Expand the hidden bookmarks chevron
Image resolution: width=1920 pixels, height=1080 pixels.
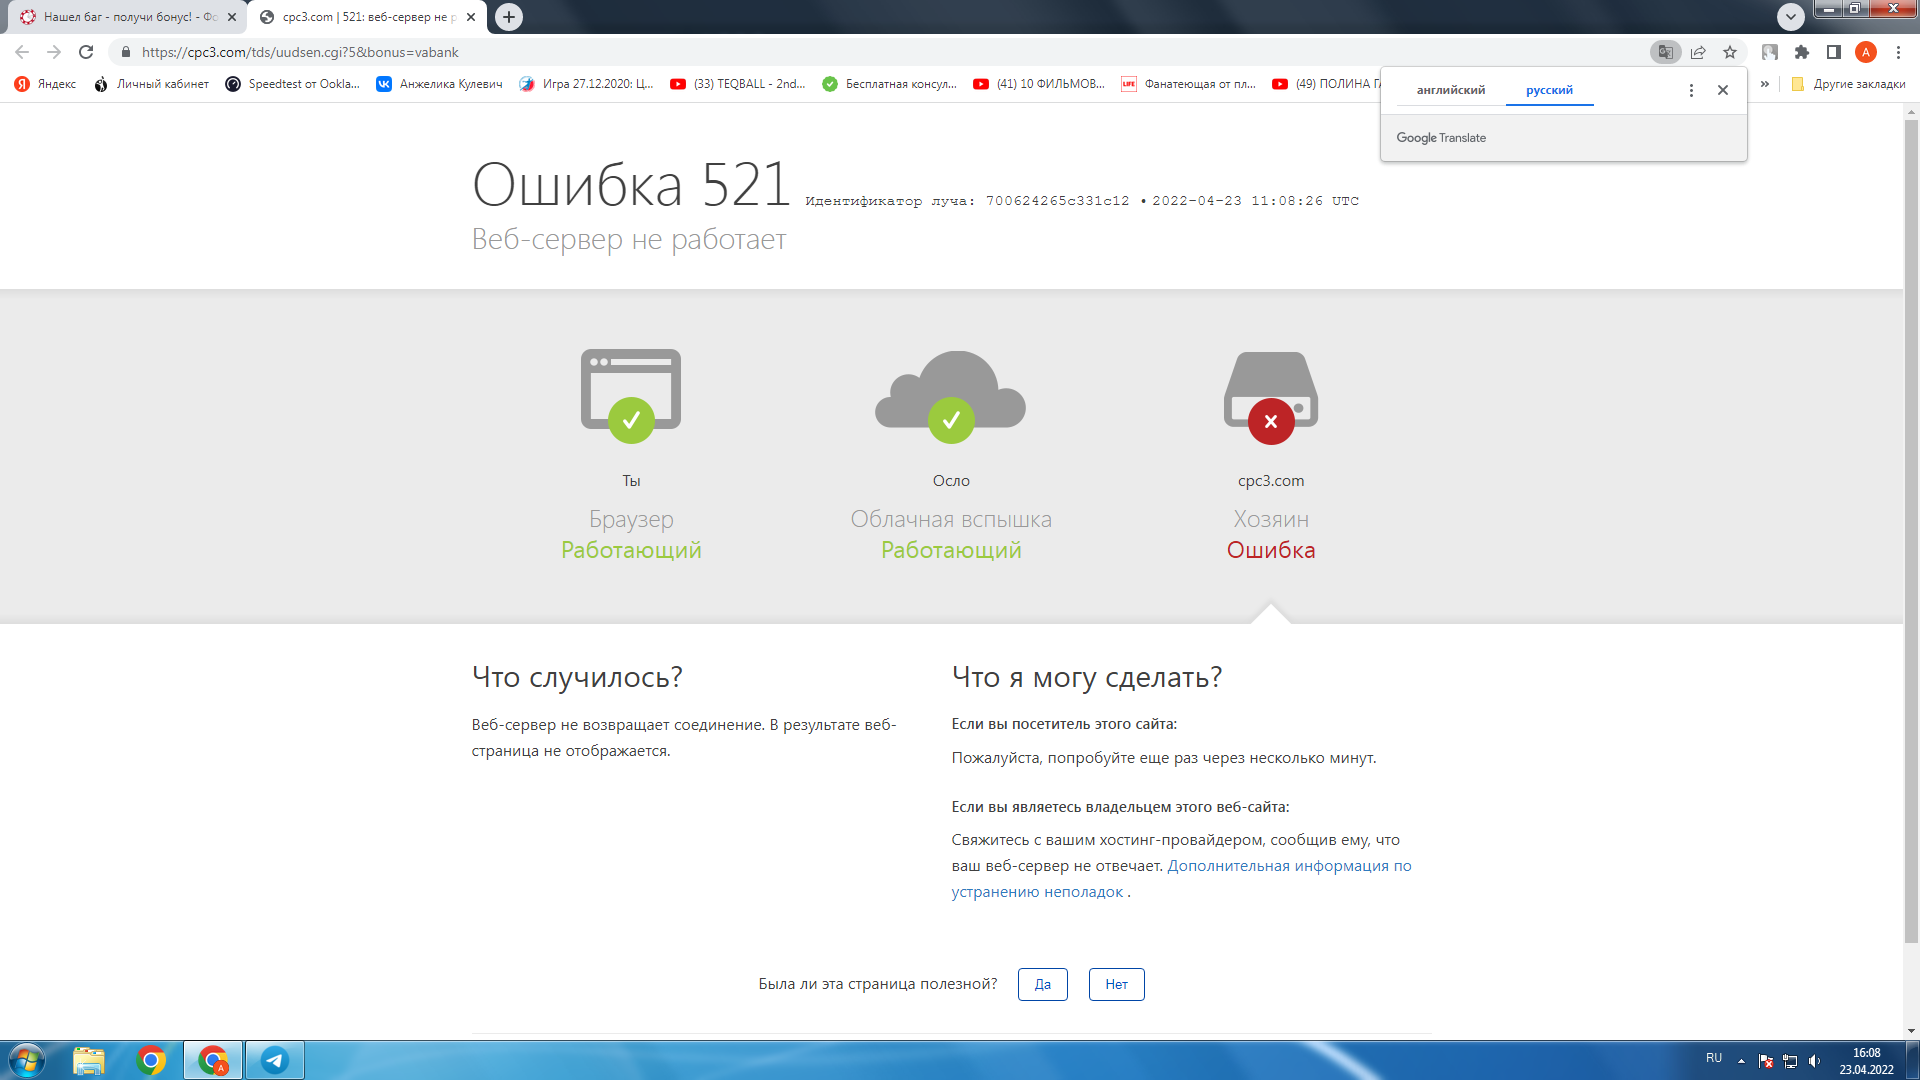pos(1765,84)
